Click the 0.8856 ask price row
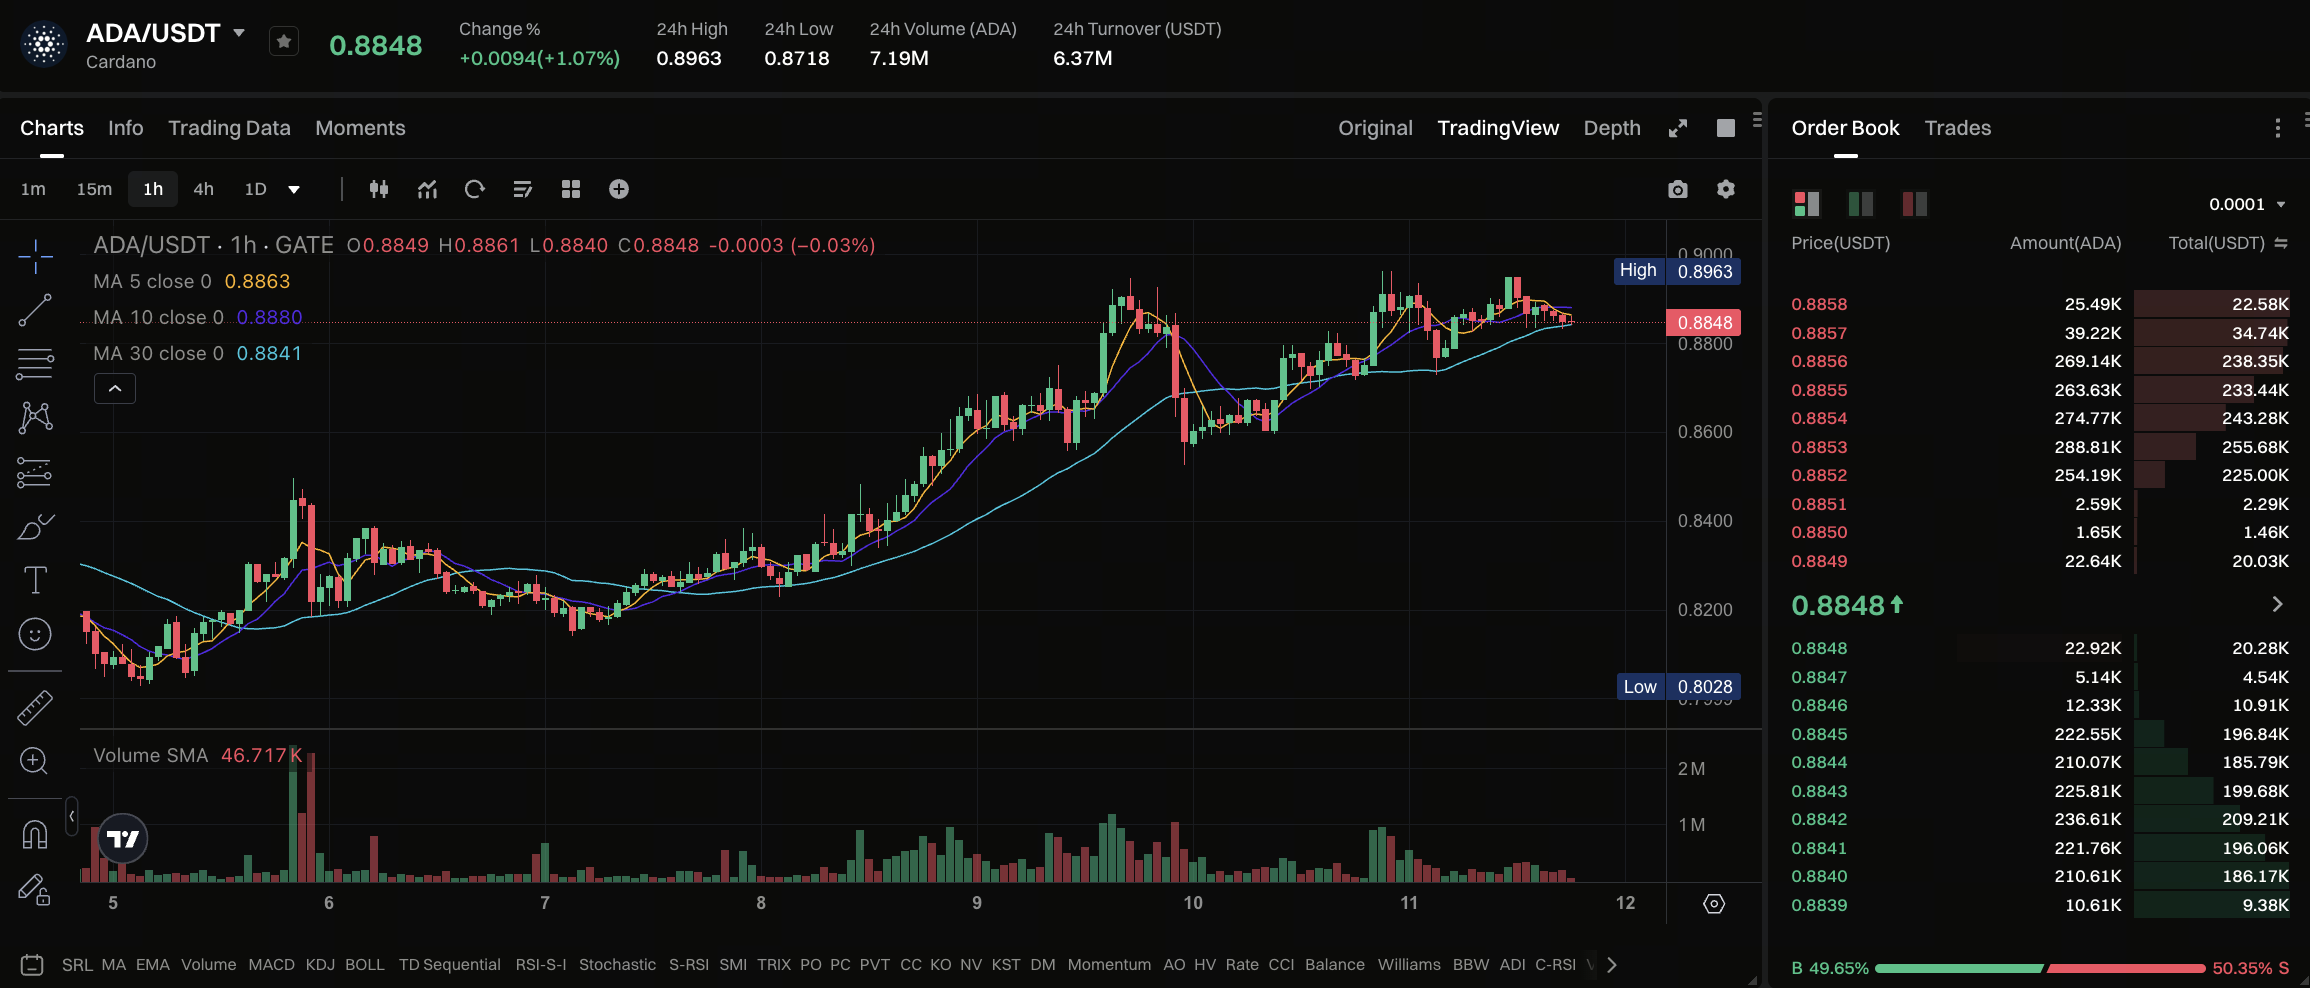 2039,361
